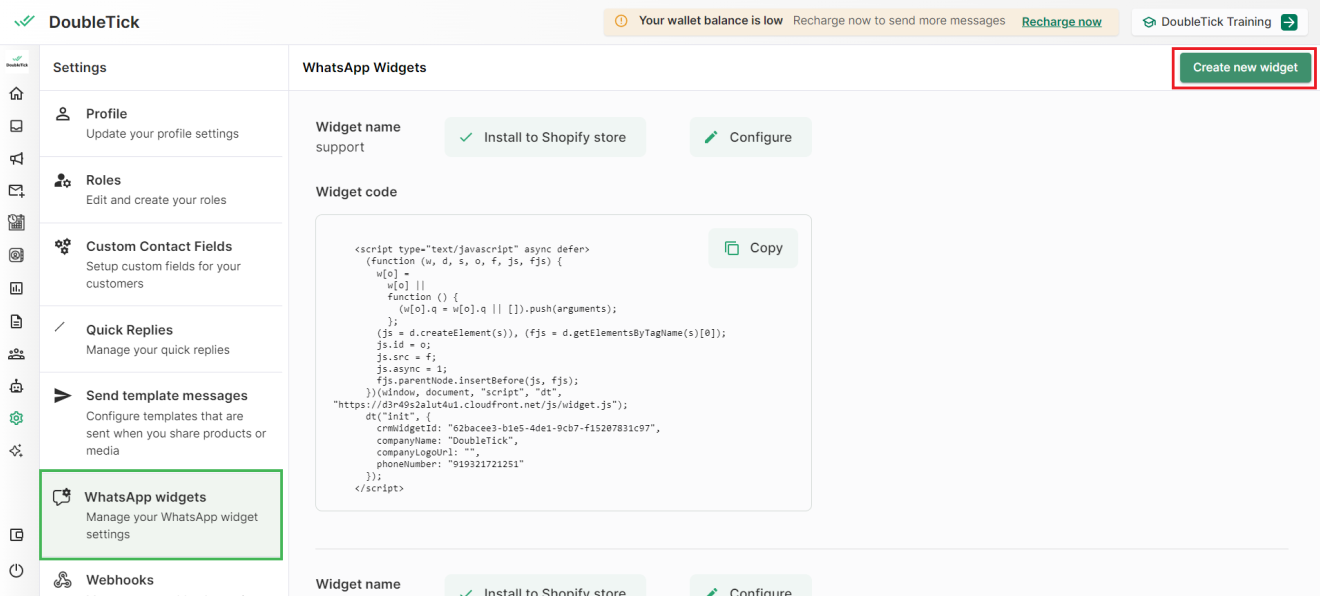Screen dimensions: 1320x596
Task: Click the crmWidgetId line in code
Action: coord(518,427)
